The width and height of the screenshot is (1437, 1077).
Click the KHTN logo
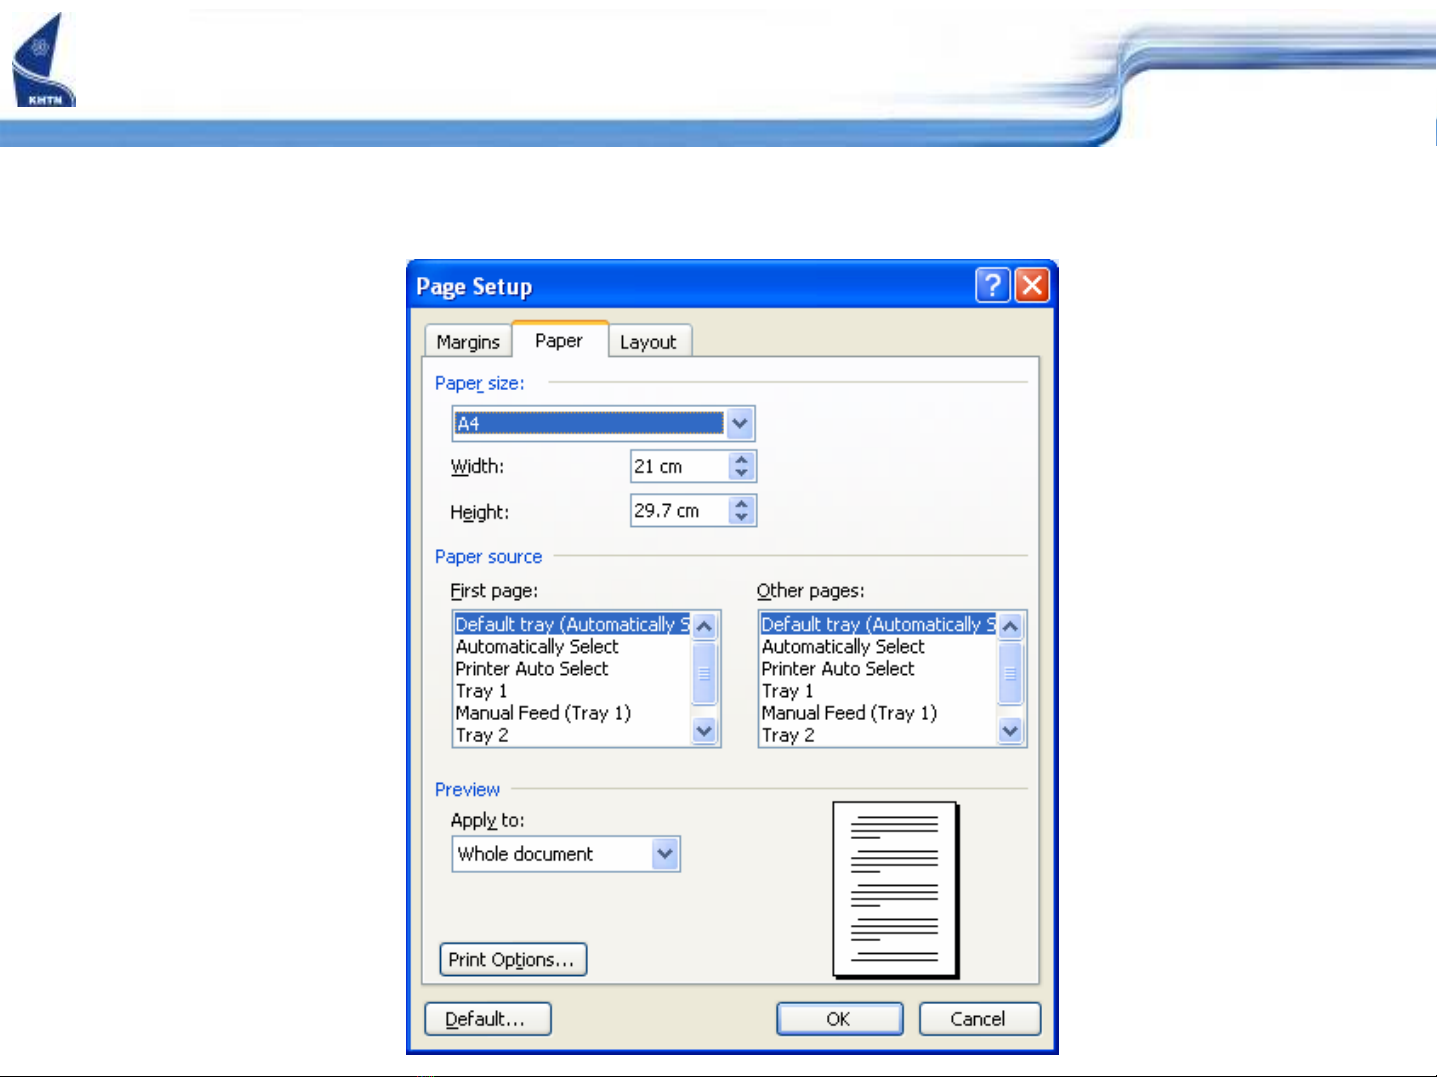pos(43,62)
